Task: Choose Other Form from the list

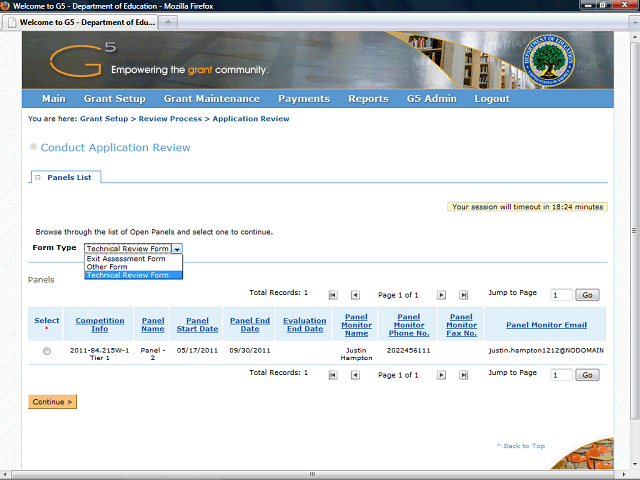Action: (108, 267)
